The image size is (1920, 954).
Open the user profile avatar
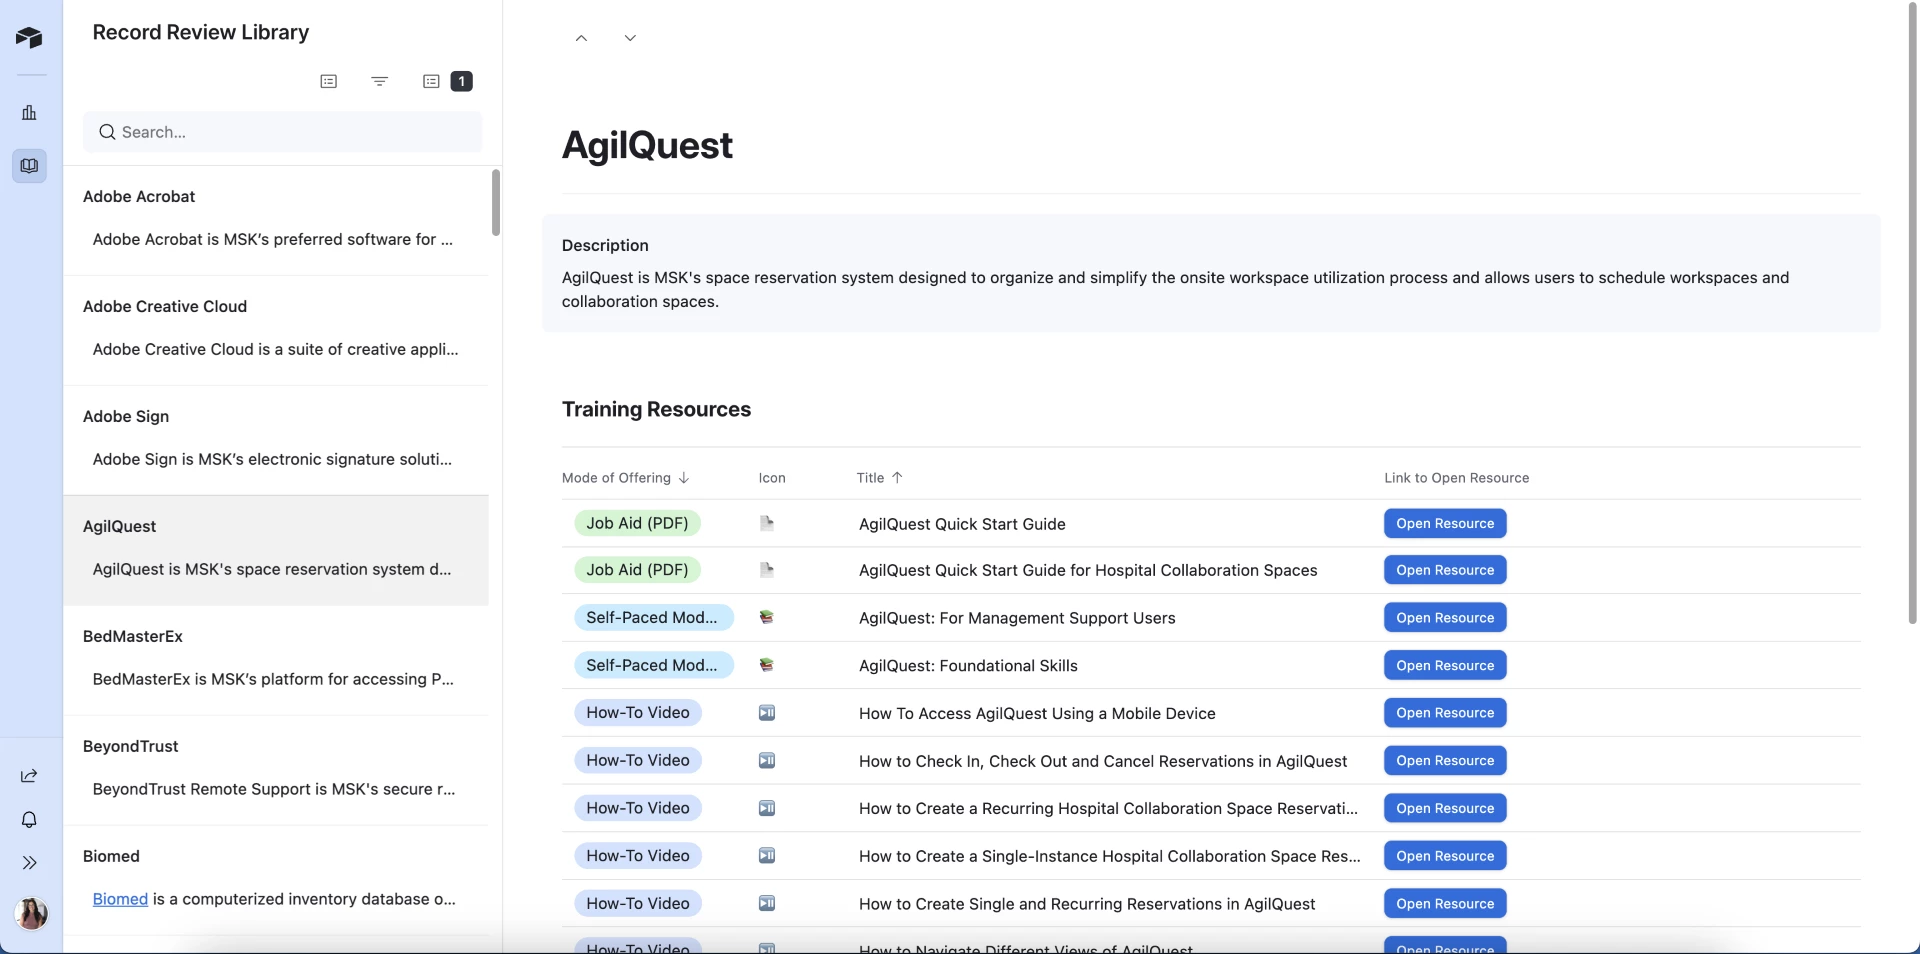tap(31, 913)
